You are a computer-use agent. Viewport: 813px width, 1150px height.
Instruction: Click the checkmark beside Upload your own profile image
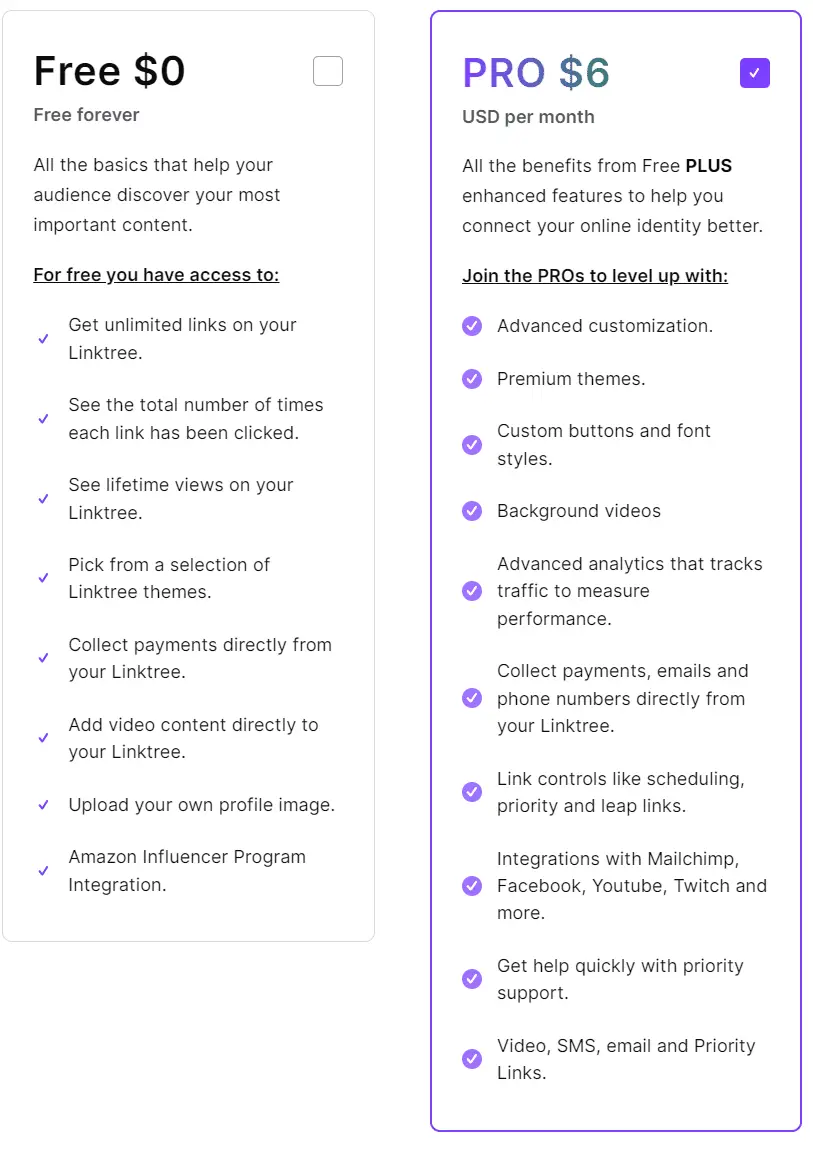[43, 805]
